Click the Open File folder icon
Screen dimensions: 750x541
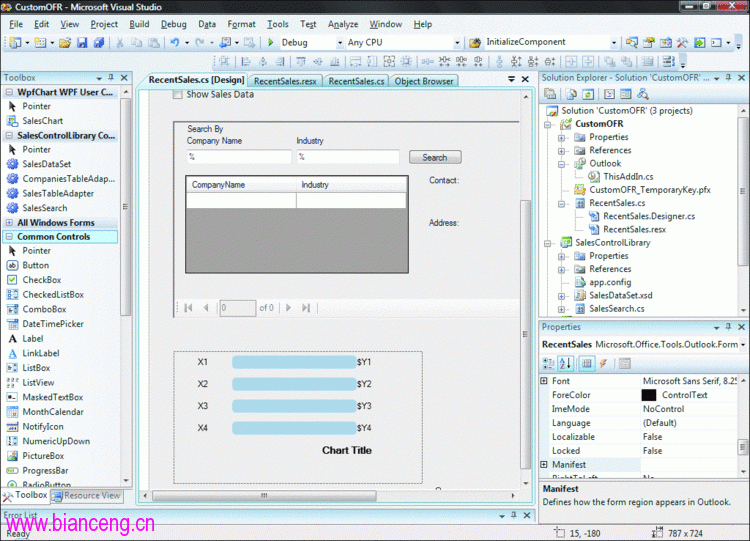[x=65, y=43]
